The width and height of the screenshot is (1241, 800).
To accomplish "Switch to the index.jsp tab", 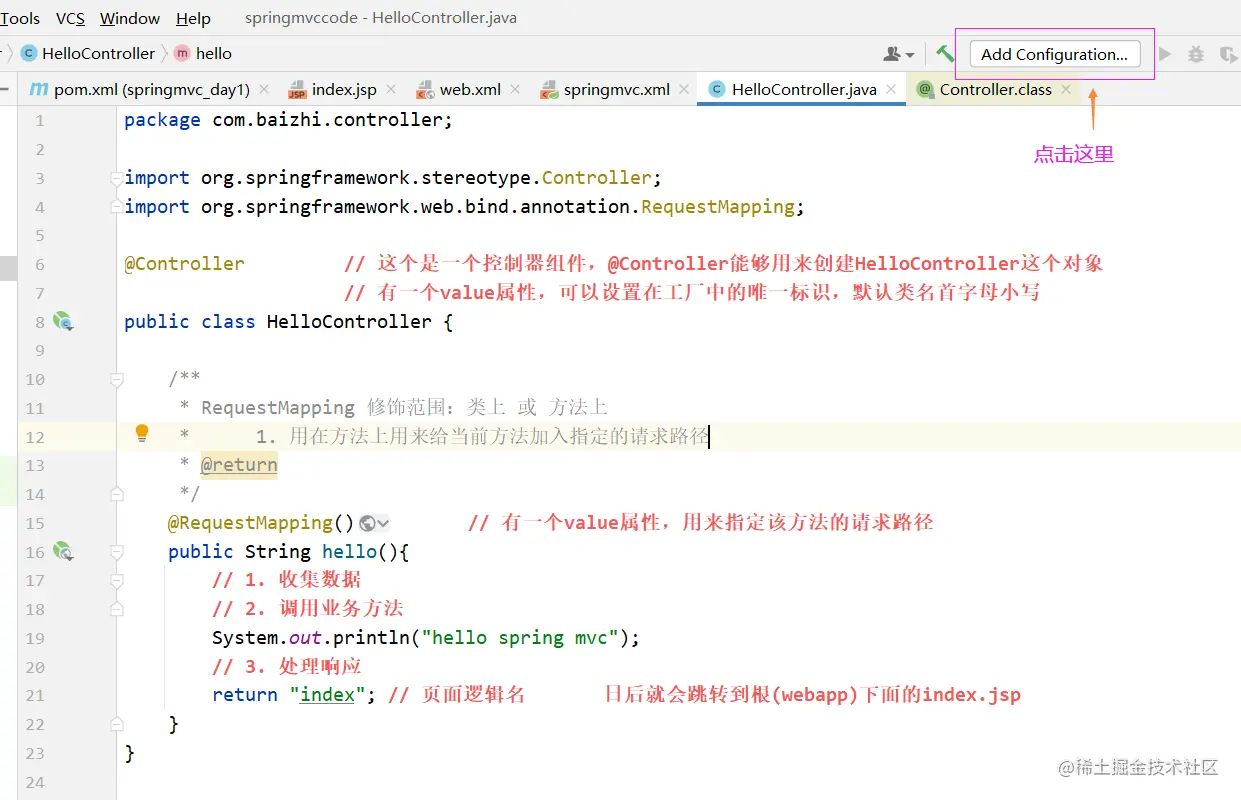I will point(344,89).
